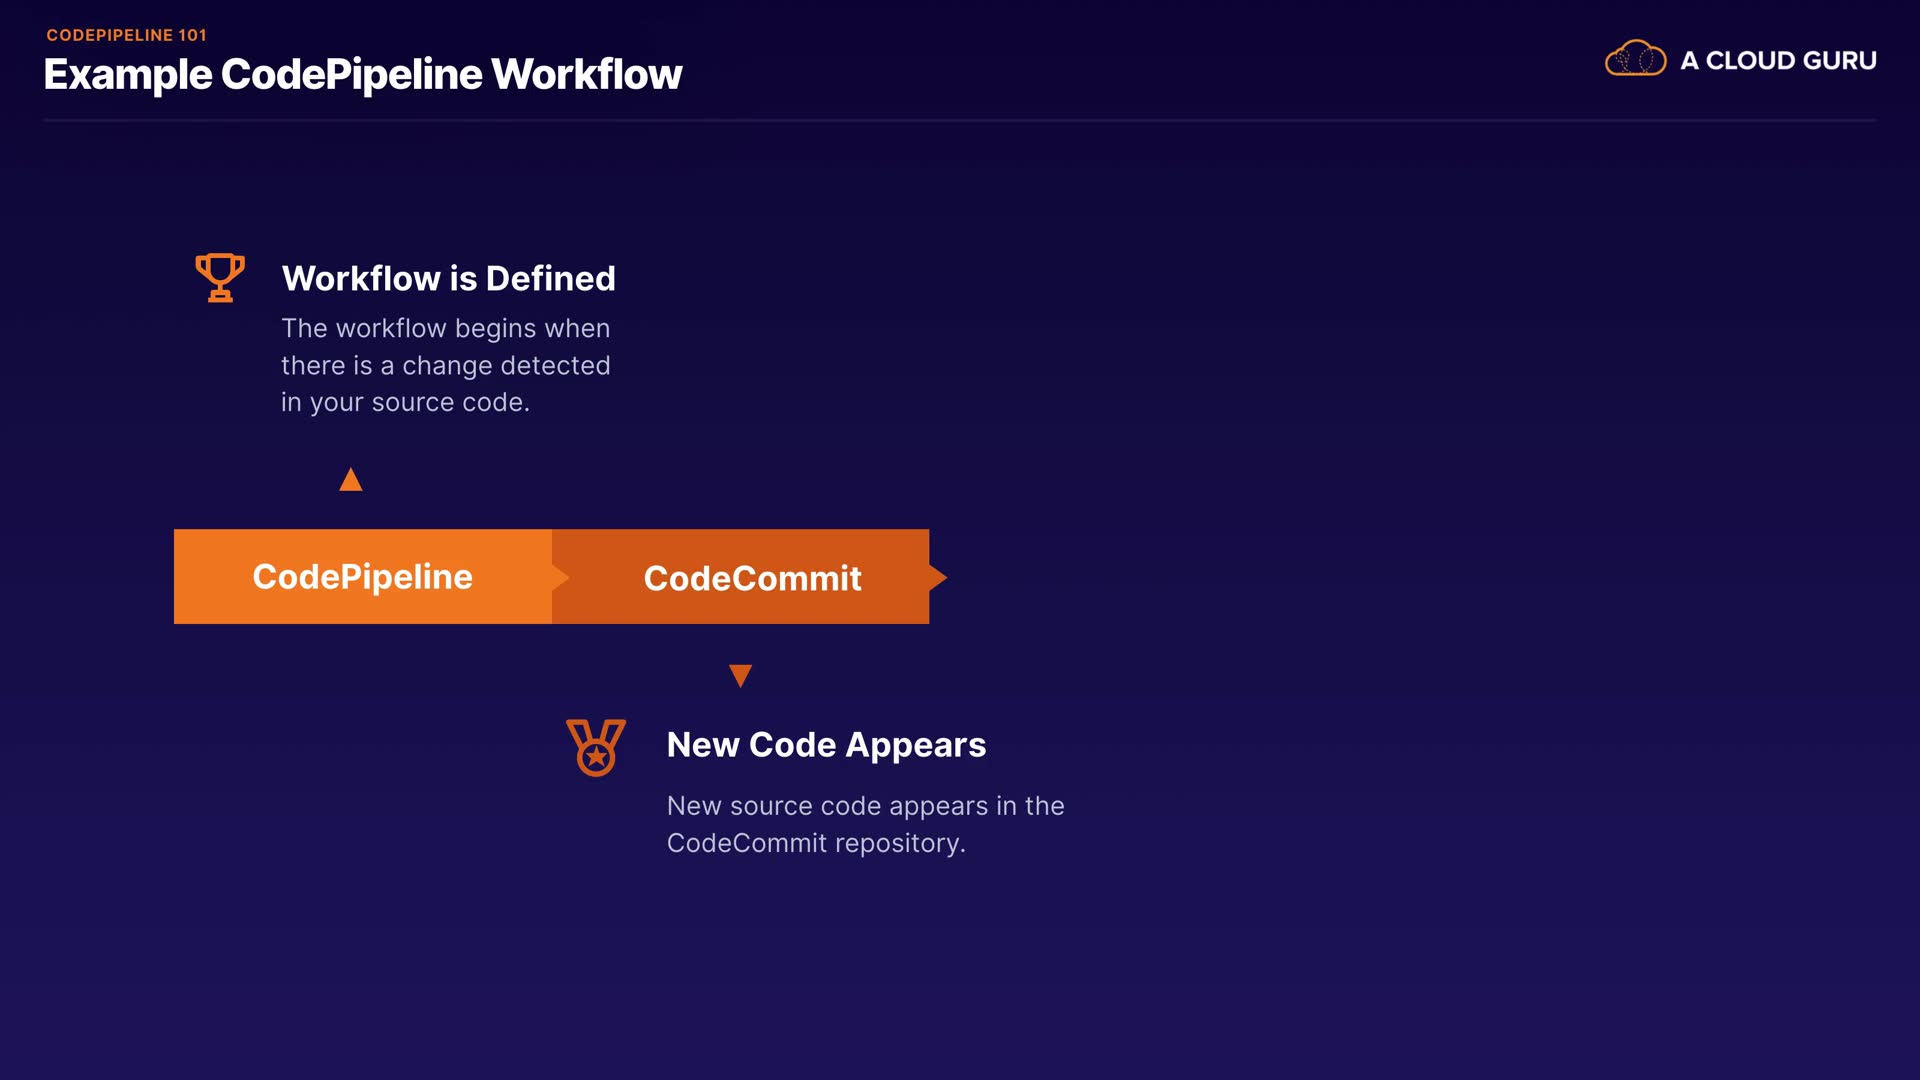Screen dimensions: 1920x1080
Task: Click the A Cloud Guru cloud logo
Action: click(1635, 59)
